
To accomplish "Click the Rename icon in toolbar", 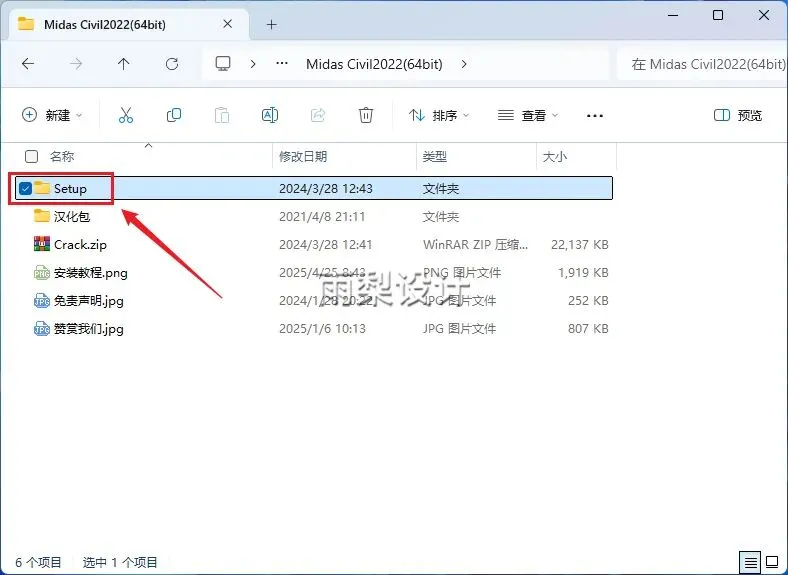I will 270,115.
